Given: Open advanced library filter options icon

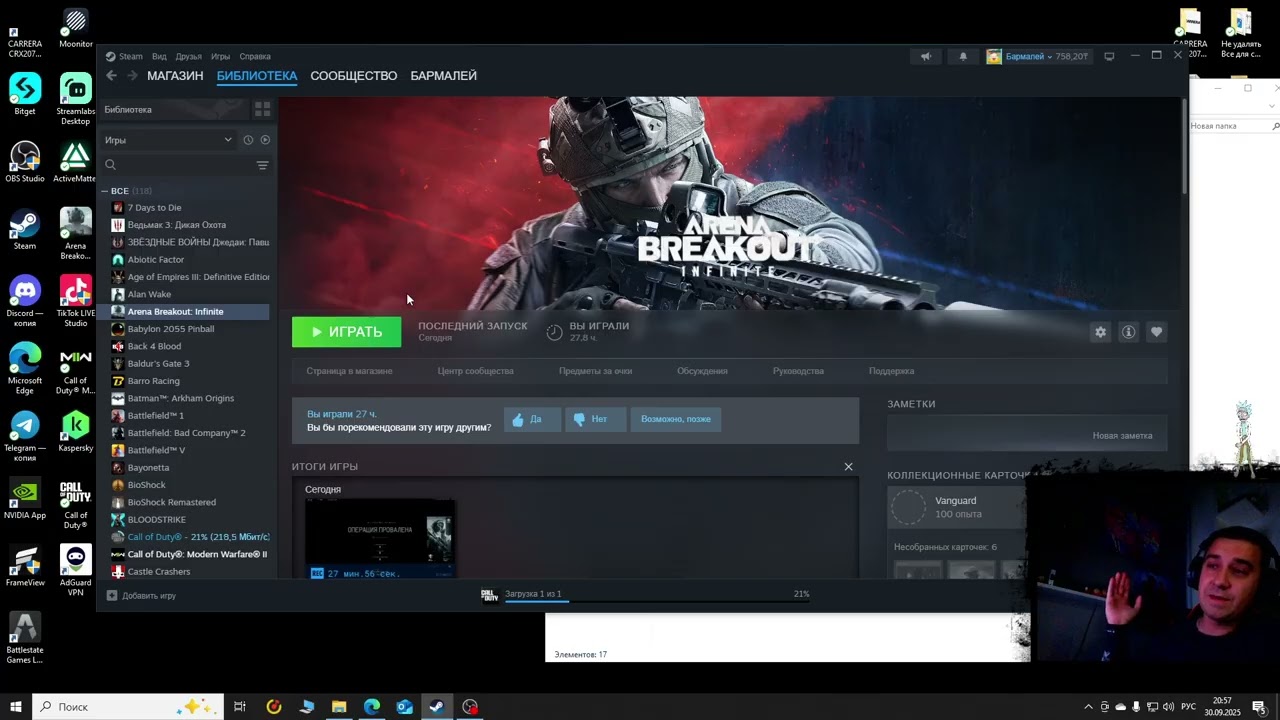Looking at the screenshot, I should click(x=263, y=165).
